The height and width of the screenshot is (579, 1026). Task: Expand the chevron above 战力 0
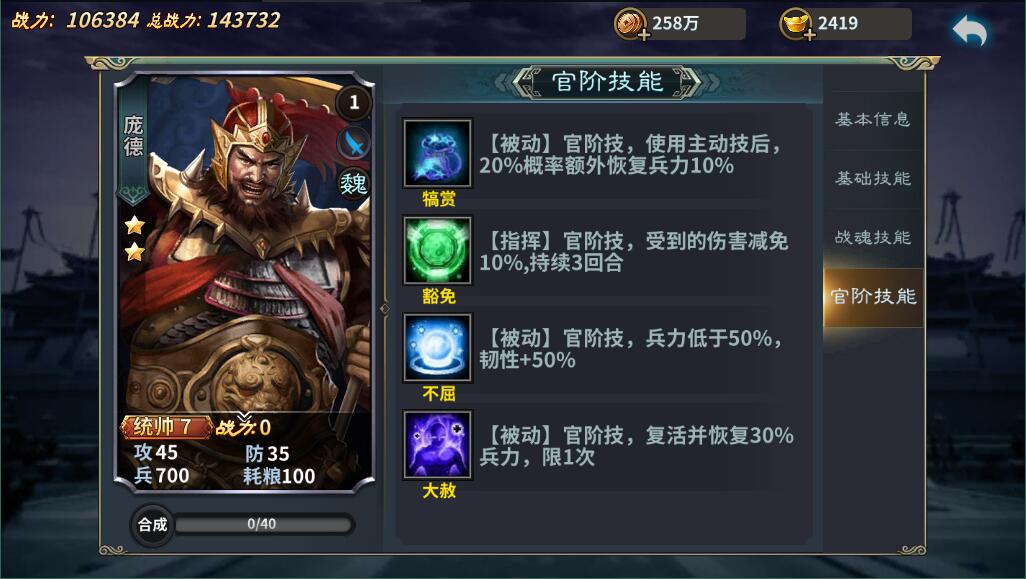[x=243, y=417]
